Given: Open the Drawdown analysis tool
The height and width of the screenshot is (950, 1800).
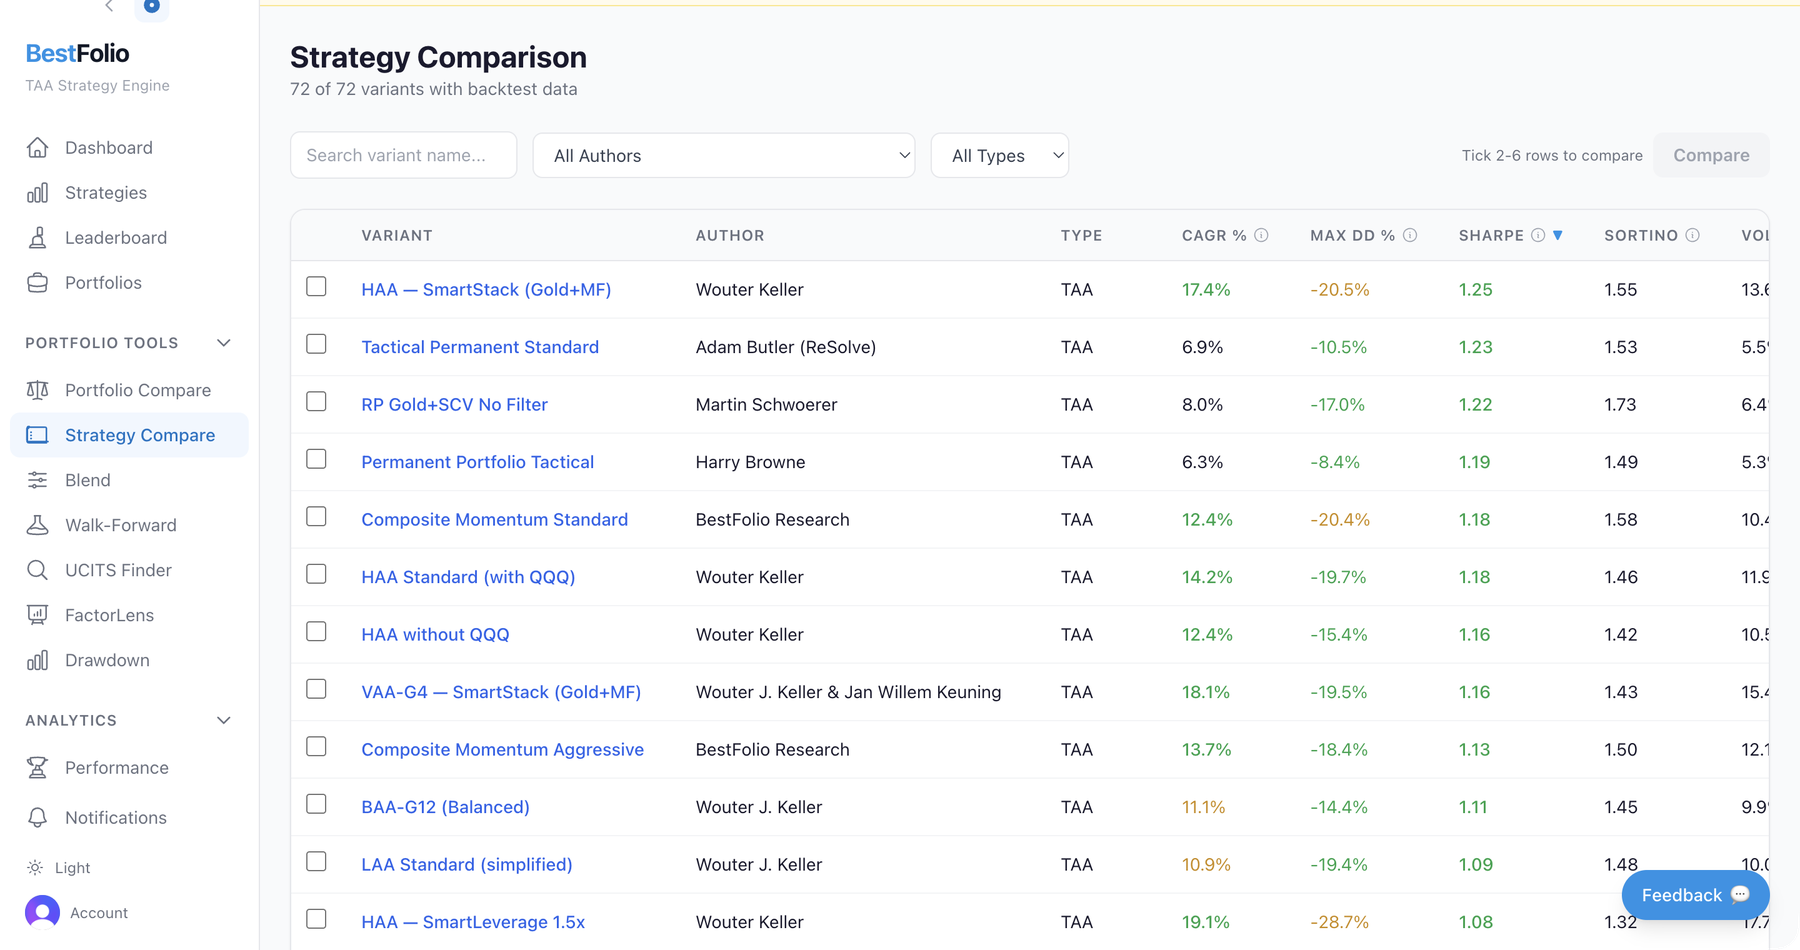Looking at the screenshot, I should [x=107, y=660].
